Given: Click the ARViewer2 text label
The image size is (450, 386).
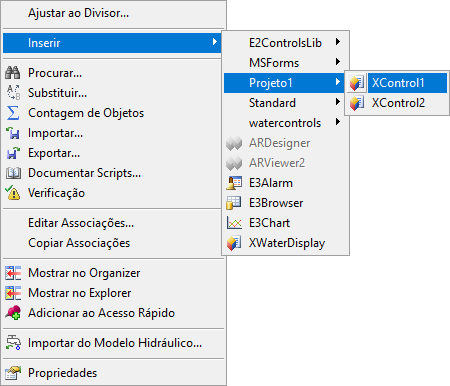Looking at the screenshot, I should tap(277, 163).
